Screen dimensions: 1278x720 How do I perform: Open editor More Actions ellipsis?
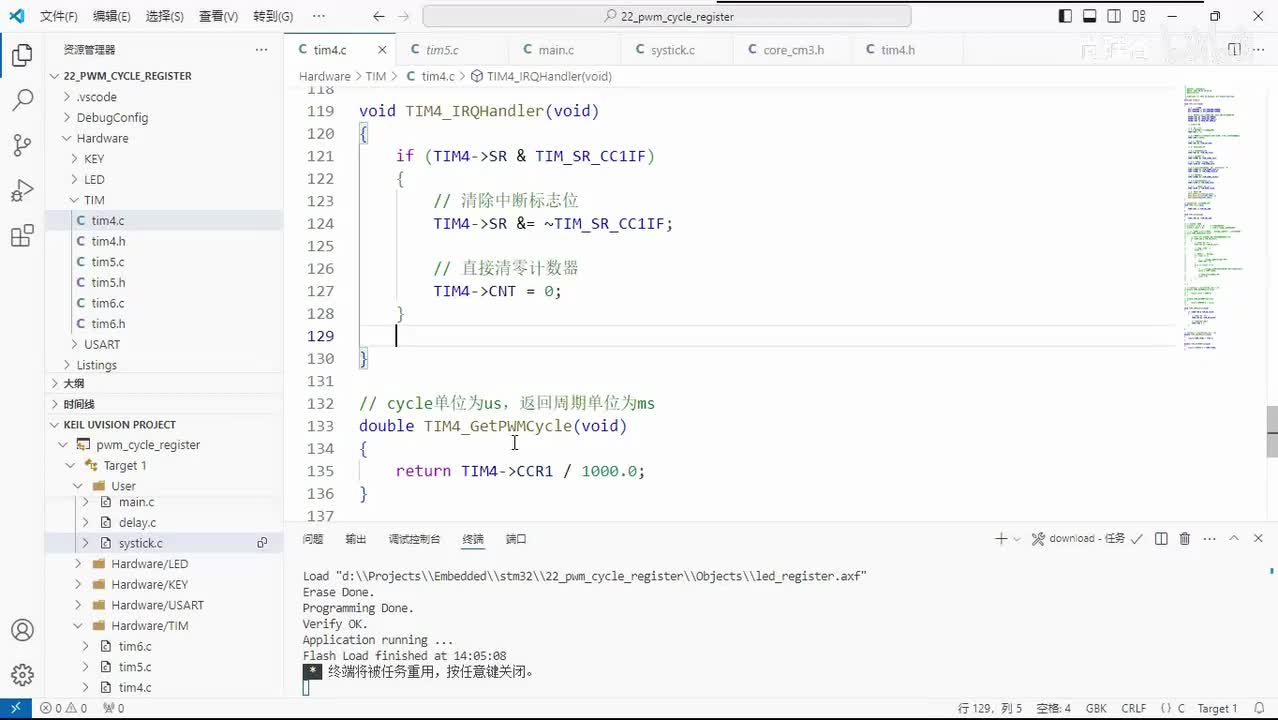click(x=1259, y=49)
